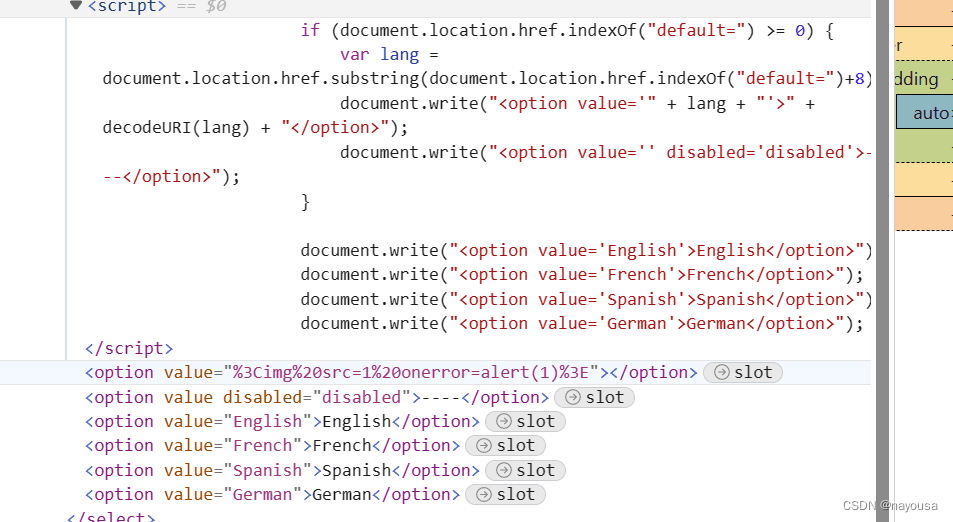Click the closing /script tag
Image resolution: width=953 pixels, height=522 pixels.
[x=129, y=348]
